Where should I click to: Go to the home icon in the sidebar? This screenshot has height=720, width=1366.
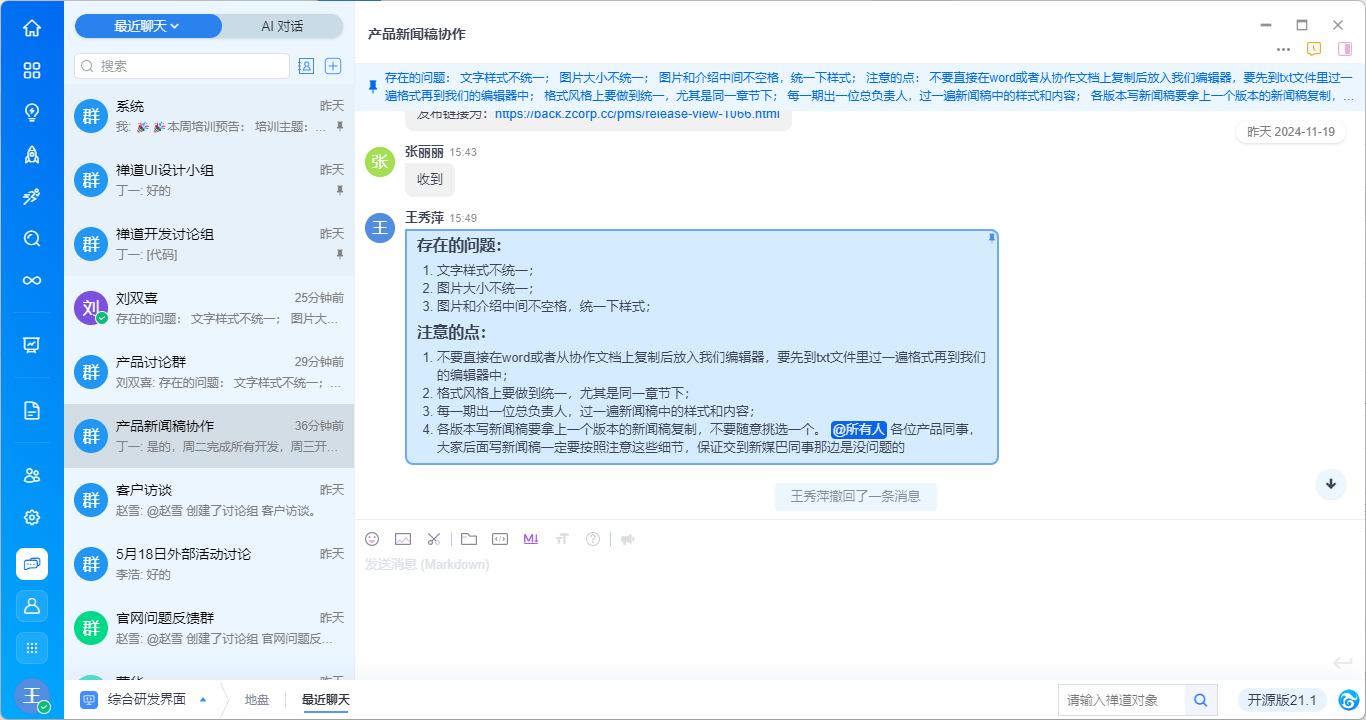pyautogui.click(x=32, y=28)
